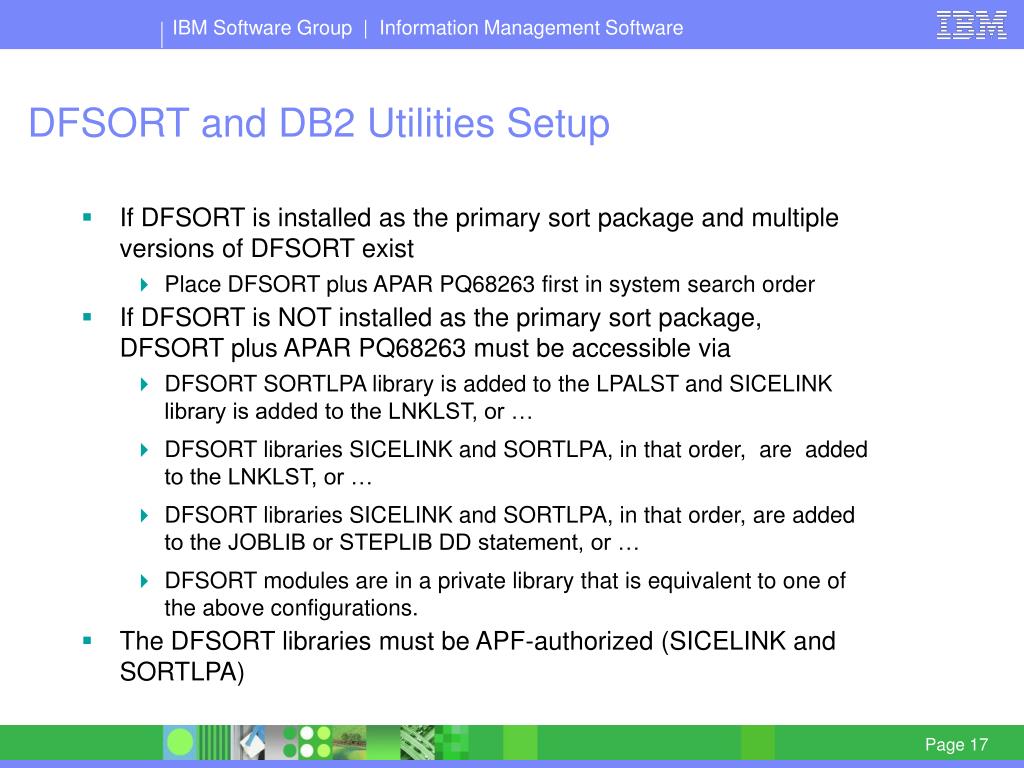Click the arrow bullet before 'Place DFSORT plus APAR'

(x=144, y=285)
